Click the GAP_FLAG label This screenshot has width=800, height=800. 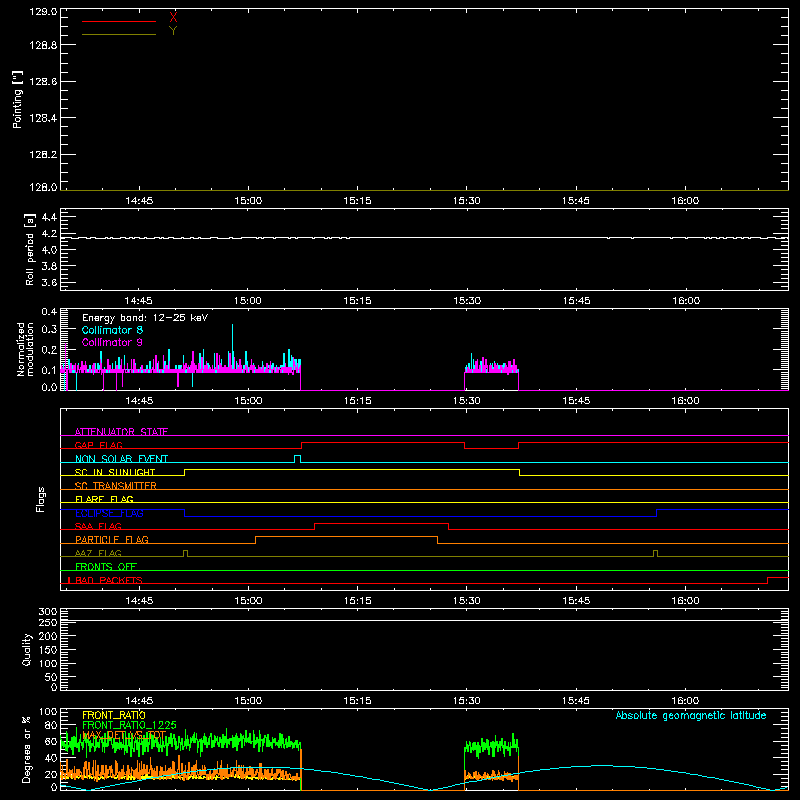click(x=98, y=445)
